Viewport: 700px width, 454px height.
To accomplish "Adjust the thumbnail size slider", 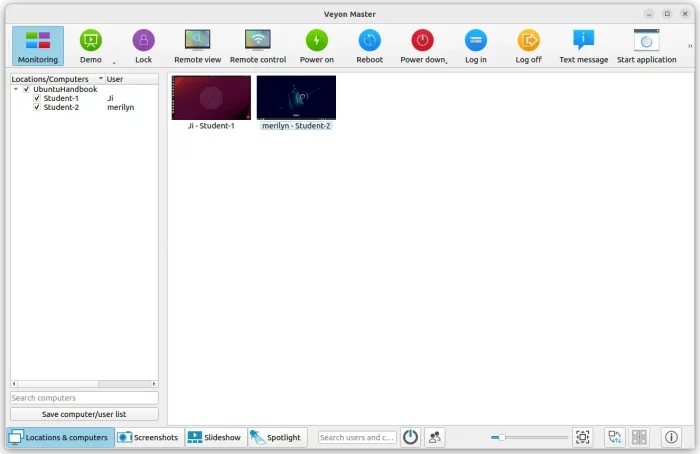I will coord(502,437).
